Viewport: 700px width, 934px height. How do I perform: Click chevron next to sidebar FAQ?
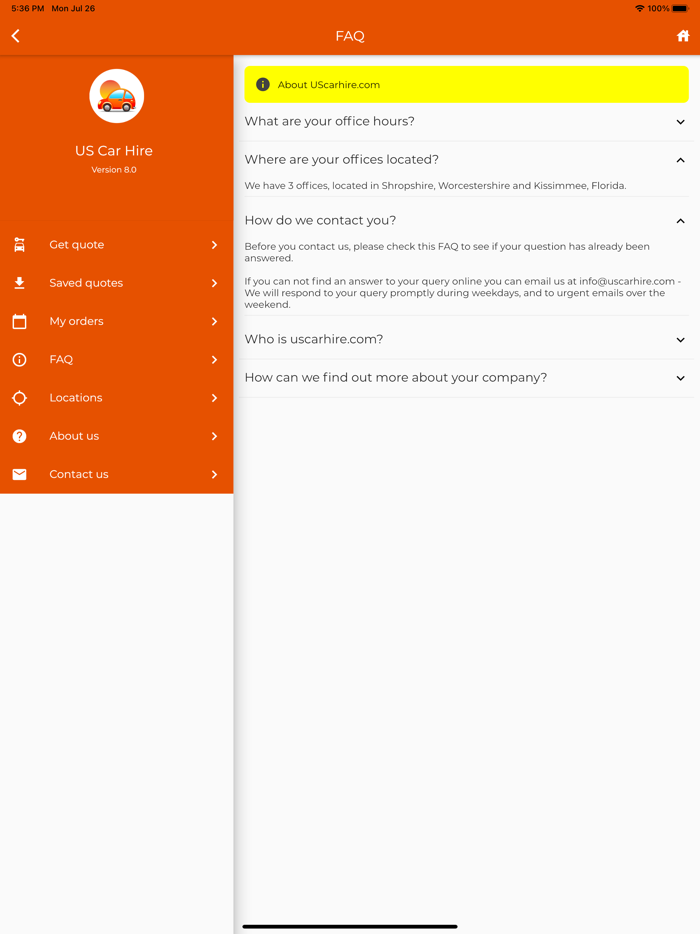(214, 359)
